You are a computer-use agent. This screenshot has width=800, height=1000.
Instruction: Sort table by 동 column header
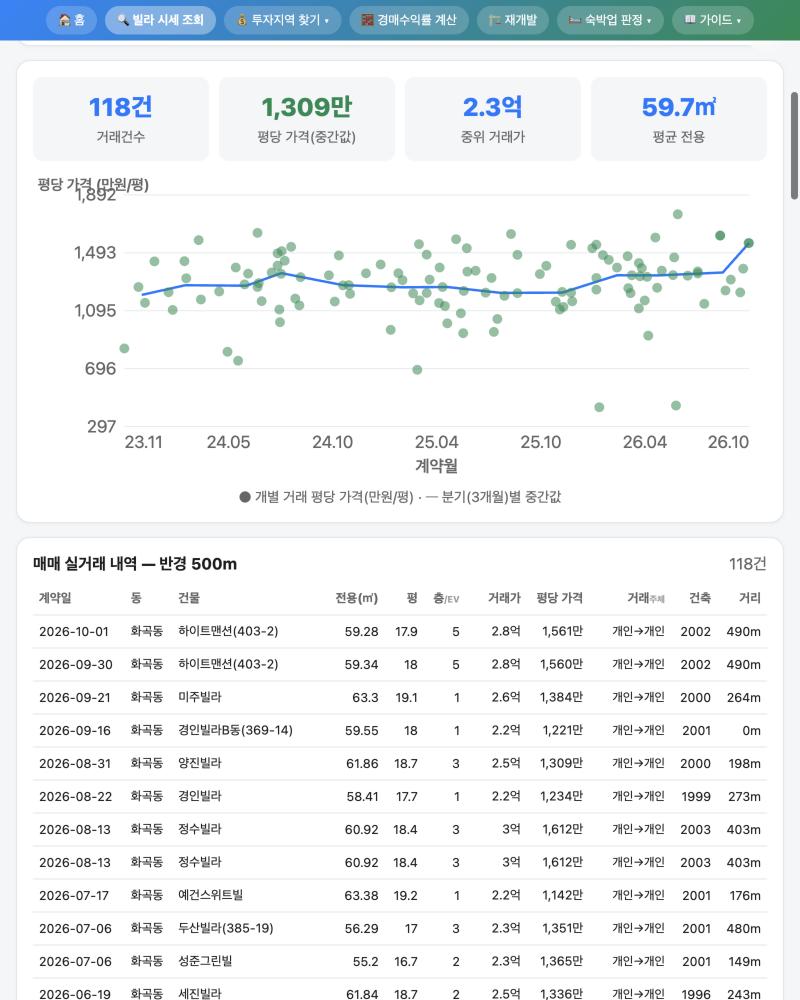[x=136, y=598]
